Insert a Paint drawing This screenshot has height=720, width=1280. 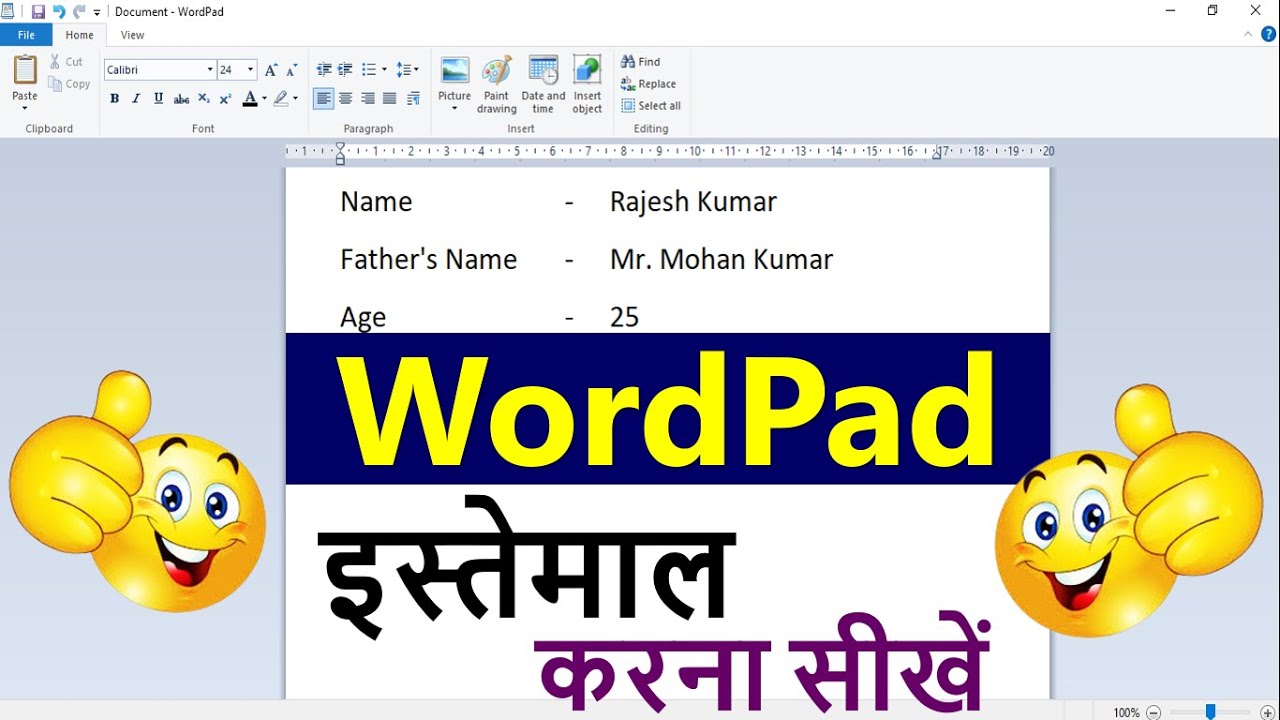[496, 84]
